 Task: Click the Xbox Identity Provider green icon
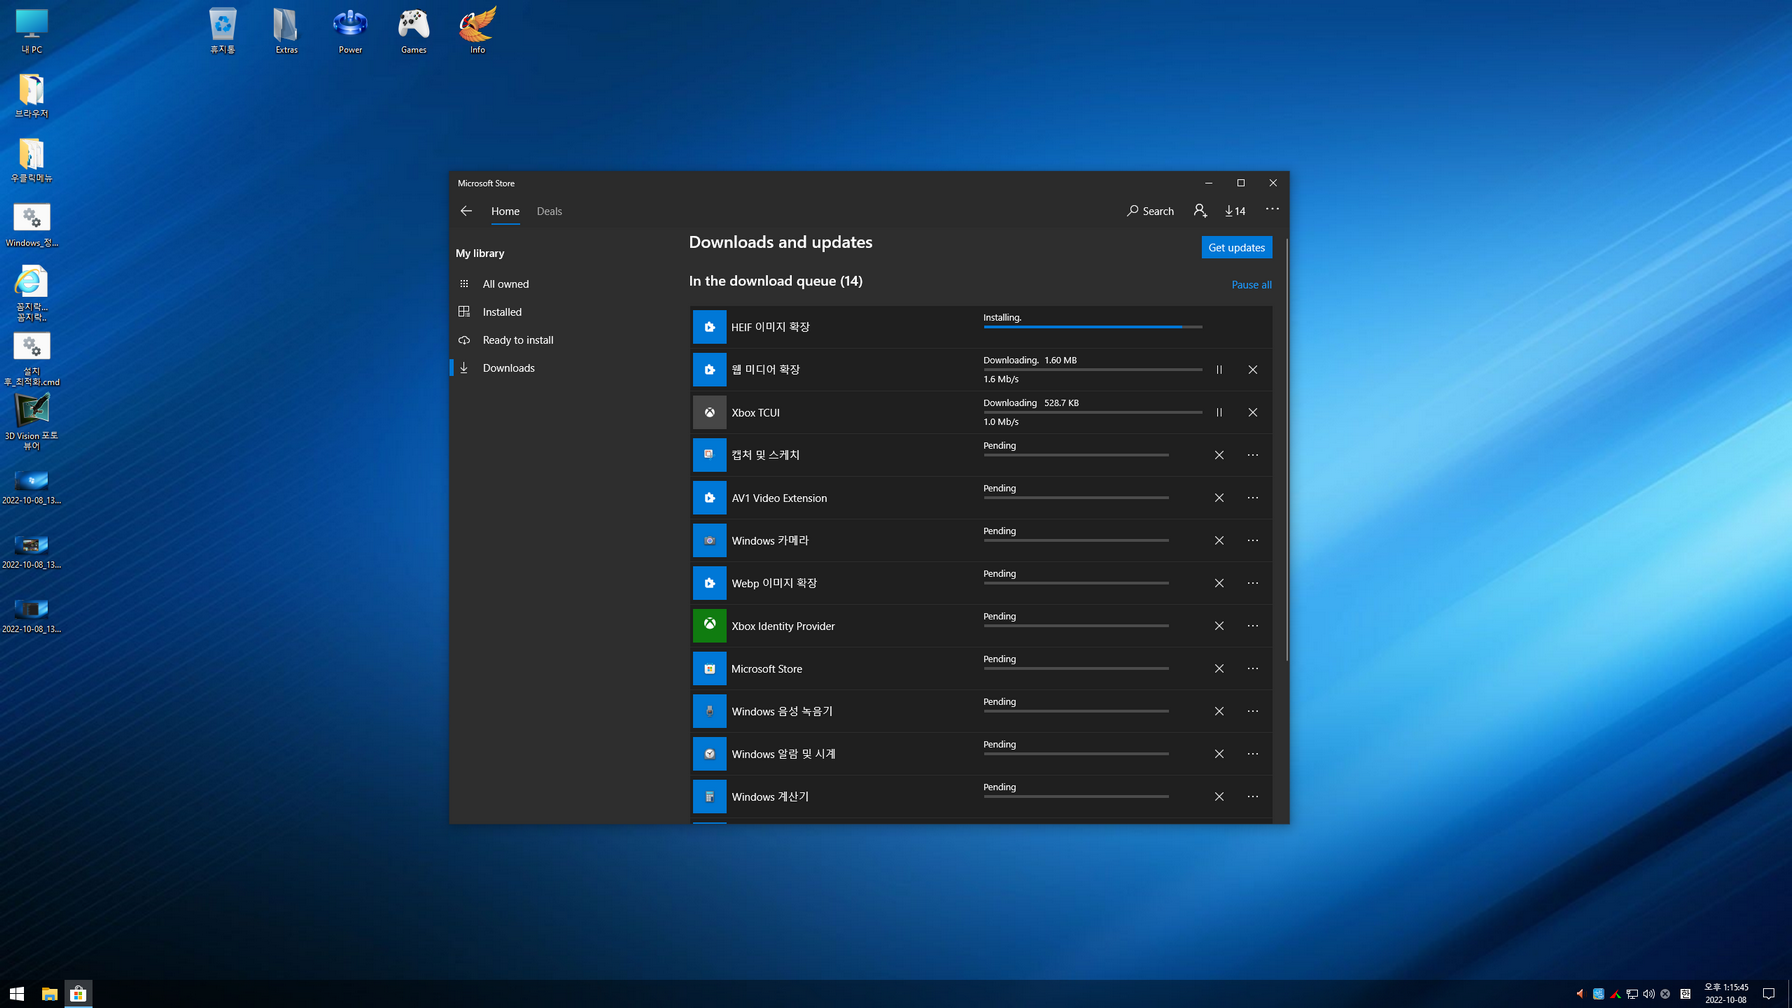[x=709, y=625]
